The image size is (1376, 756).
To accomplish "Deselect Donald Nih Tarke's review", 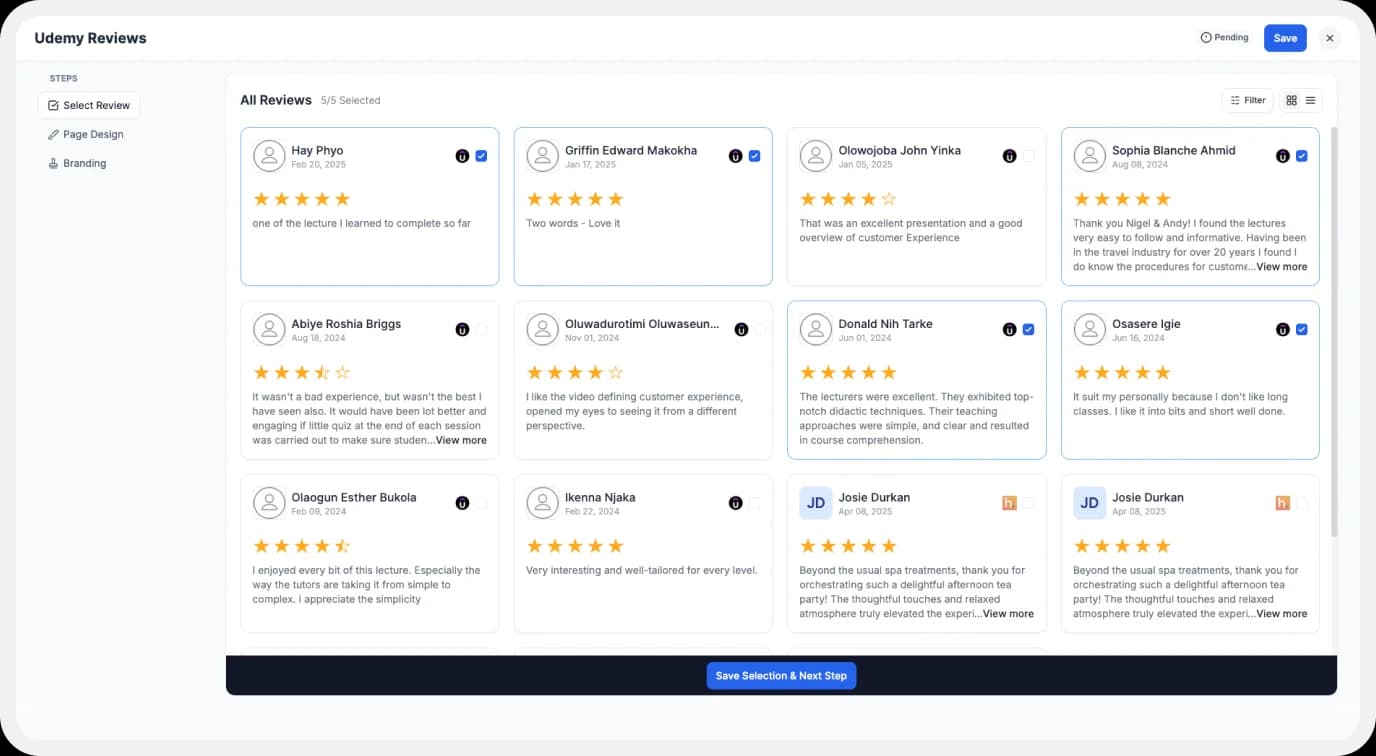I will (x=1028, y=329).
